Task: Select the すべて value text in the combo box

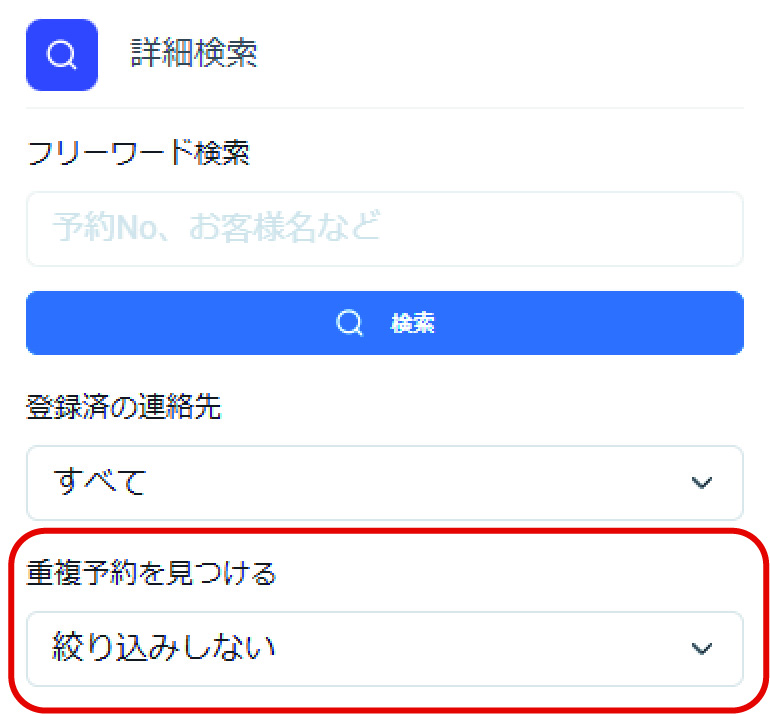Action: tap(100, 483)
